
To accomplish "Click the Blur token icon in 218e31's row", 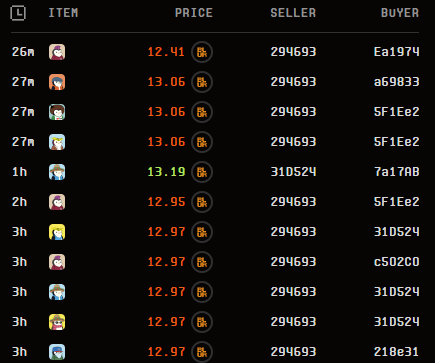I will pos(202,352).
